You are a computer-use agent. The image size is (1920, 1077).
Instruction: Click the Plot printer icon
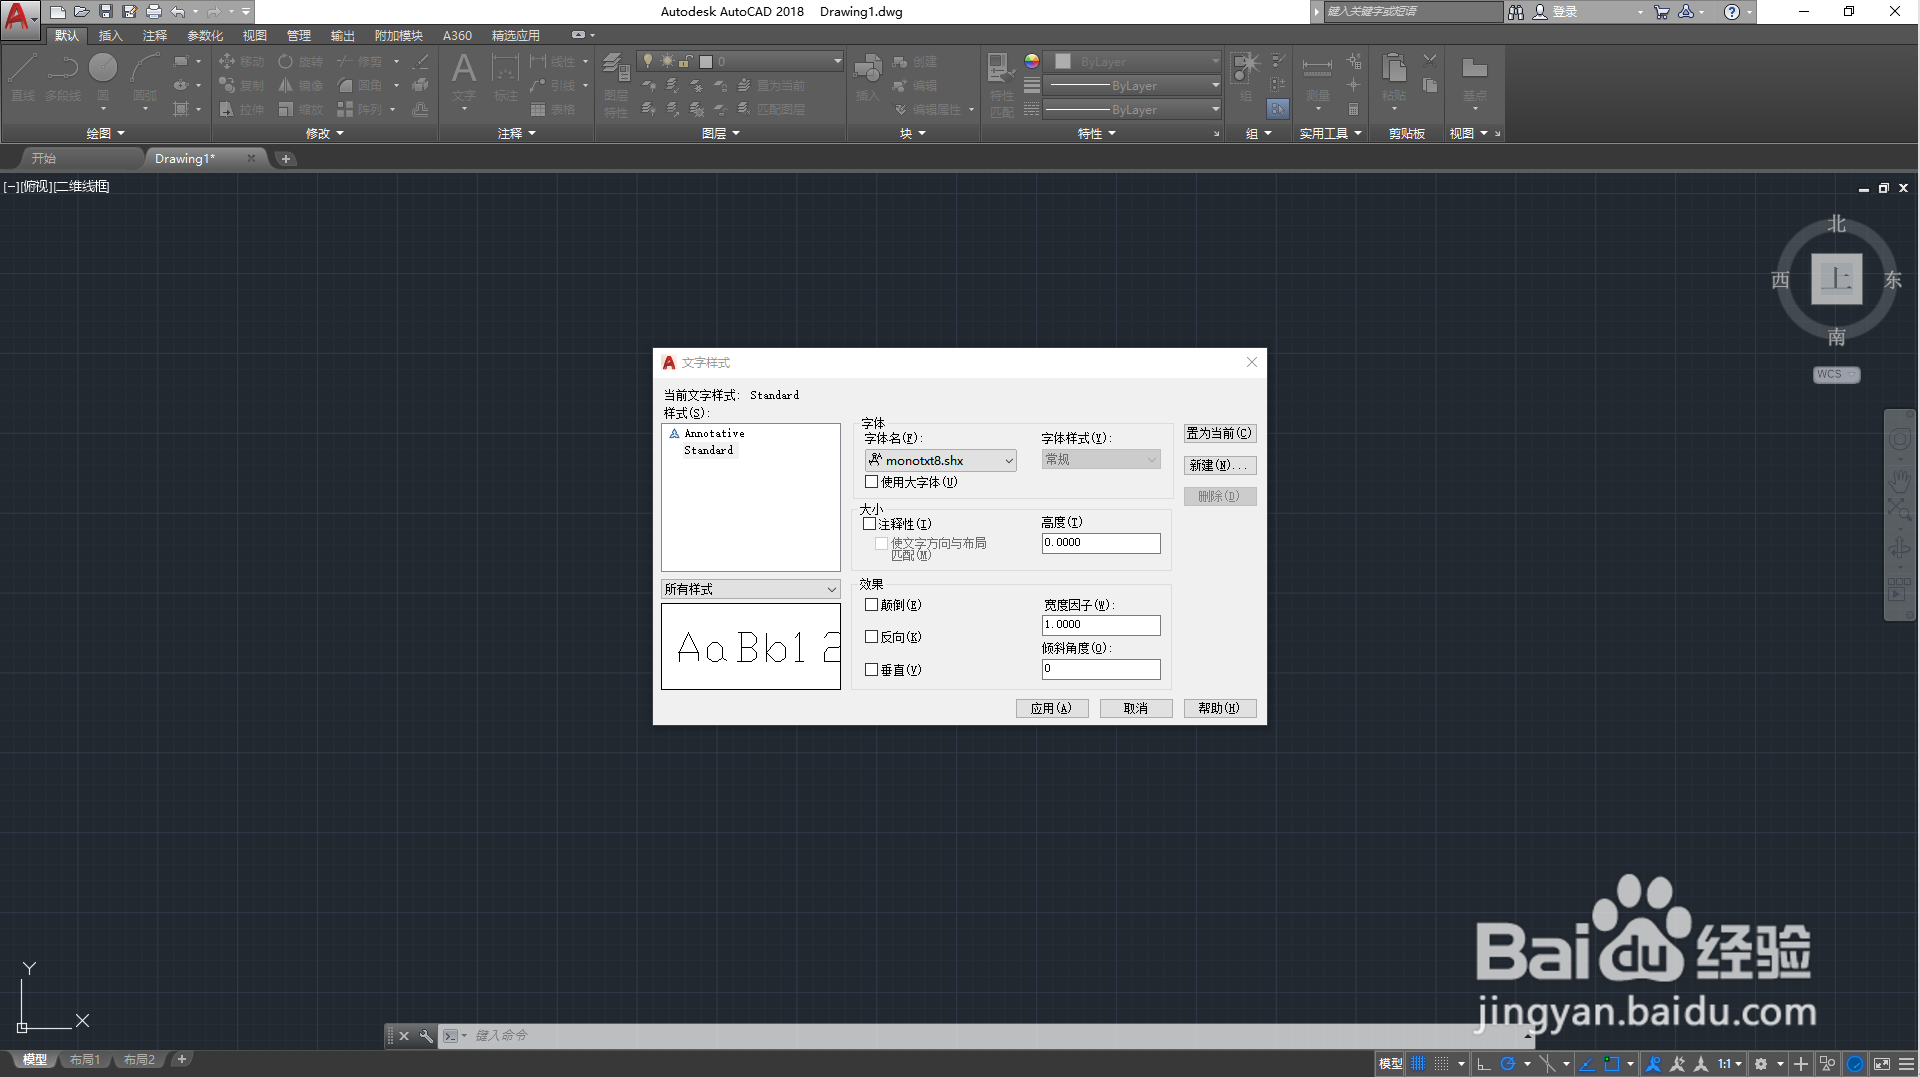pyautogui.click(x=154, y=12)
